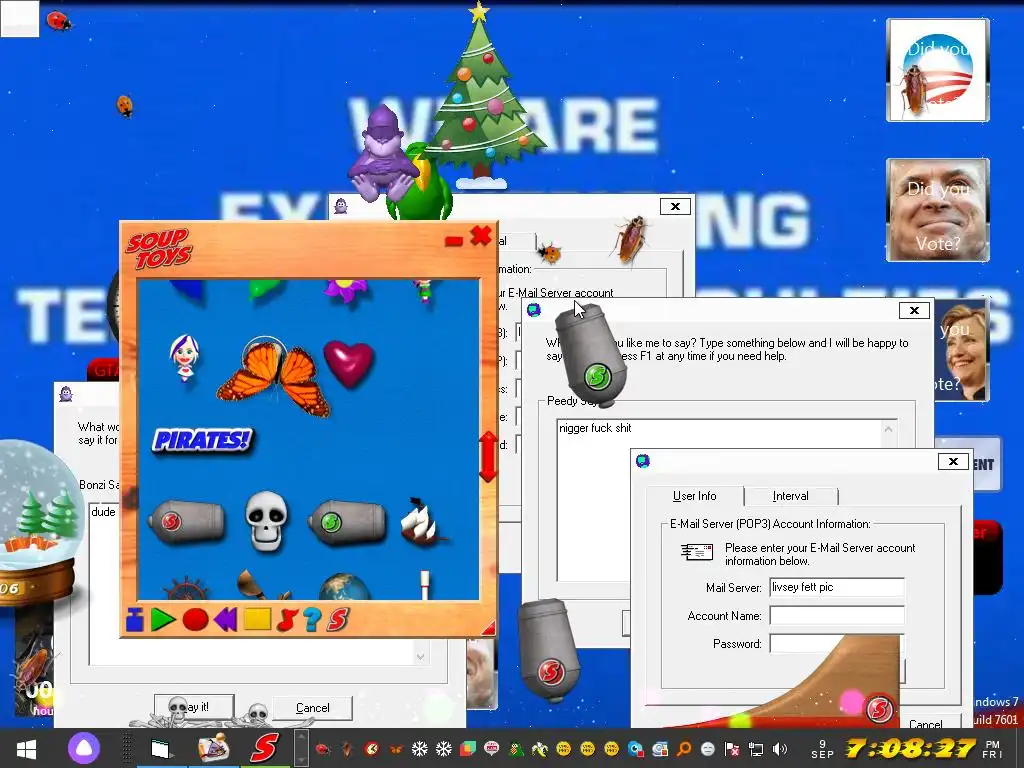Select the Earth globe toy
This screenshot has height=768, width=1024.
point(344,586)
